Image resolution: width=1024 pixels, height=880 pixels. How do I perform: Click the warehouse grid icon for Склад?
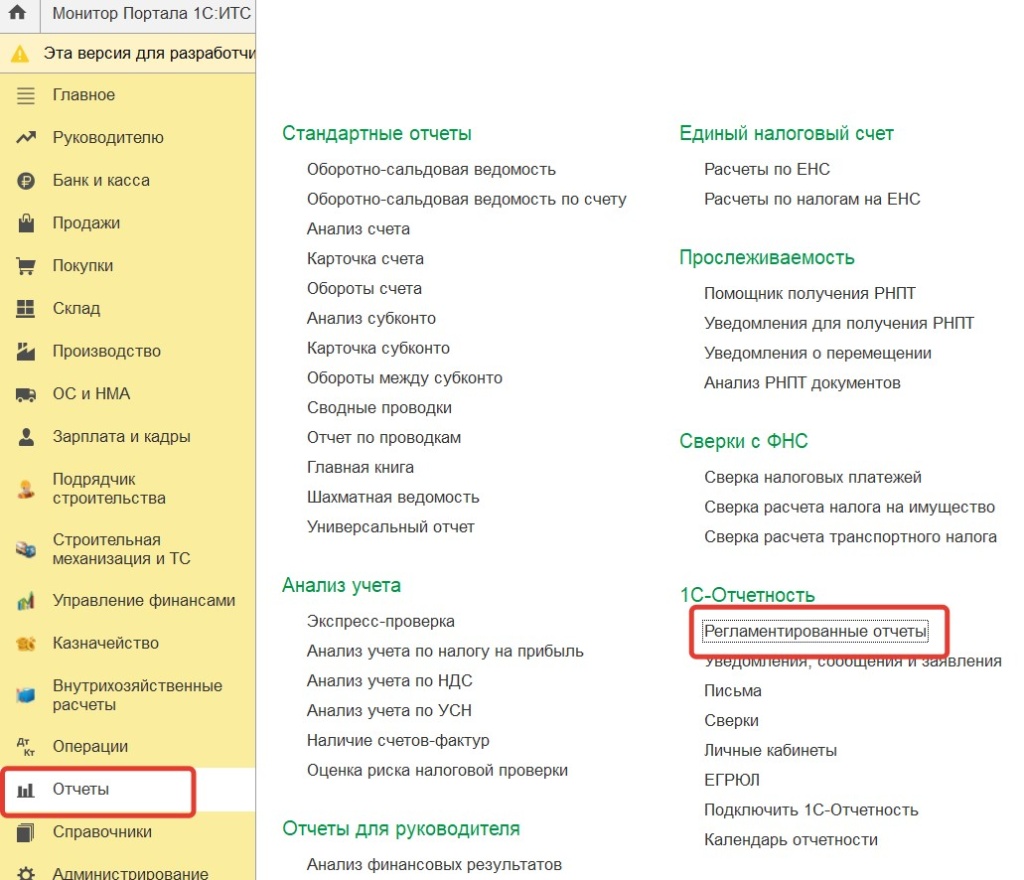coord(26,309)
